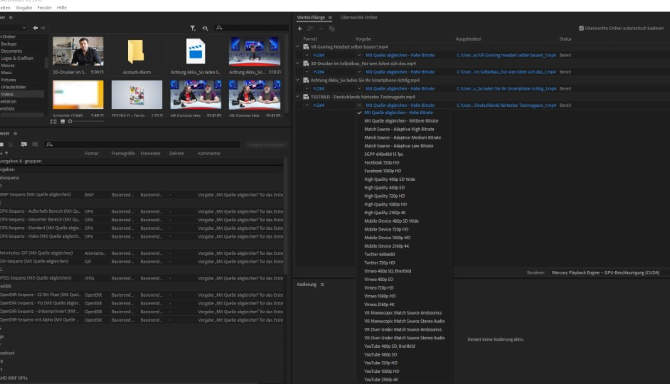Select the Urlaubsvideos folder in tree
The width and height of the screenshot is (670, 384).
click(14, 87)
